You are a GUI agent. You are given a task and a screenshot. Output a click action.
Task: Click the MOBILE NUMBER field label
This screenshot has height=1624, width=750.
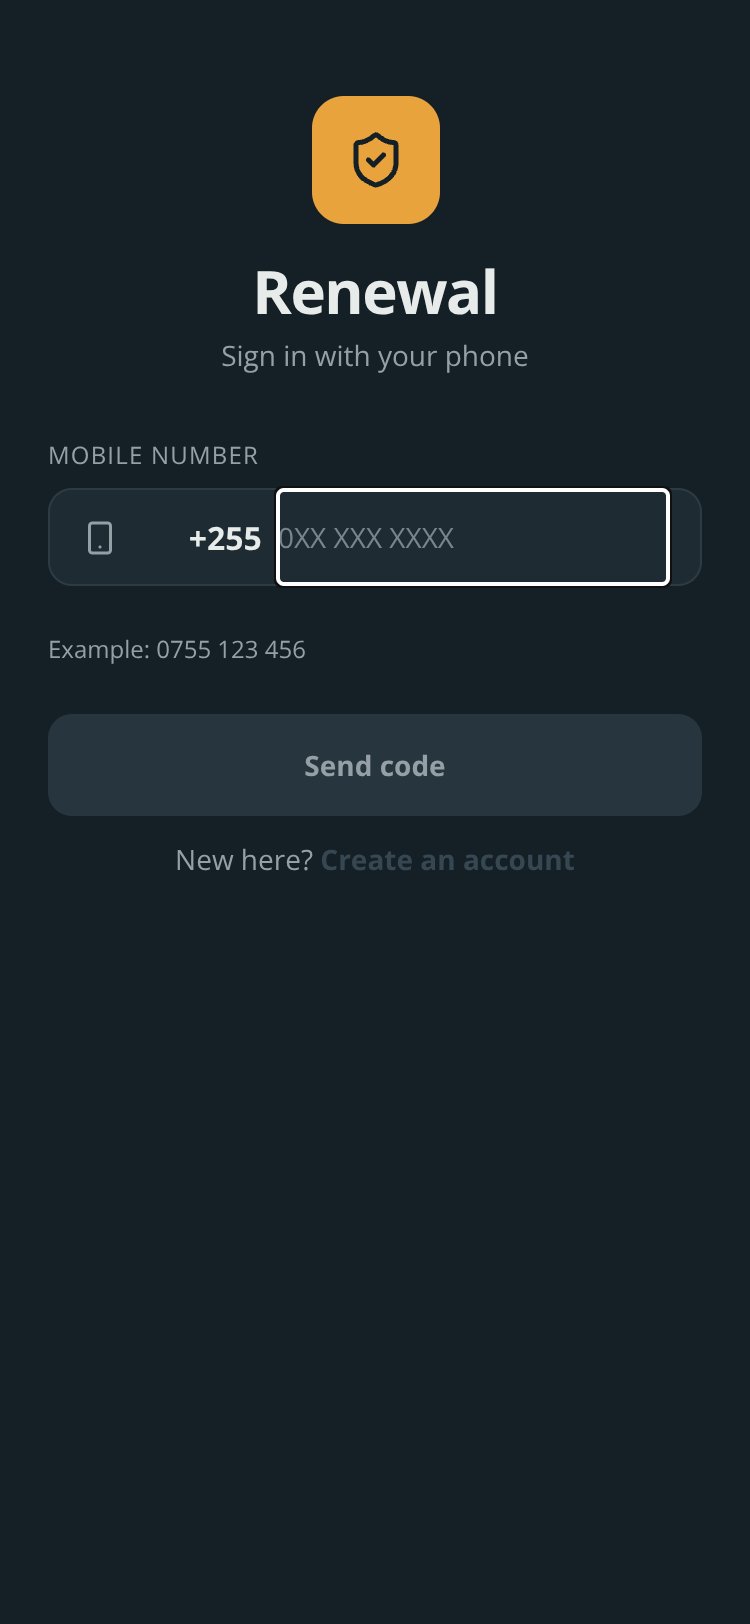click(x=153, y=456)
